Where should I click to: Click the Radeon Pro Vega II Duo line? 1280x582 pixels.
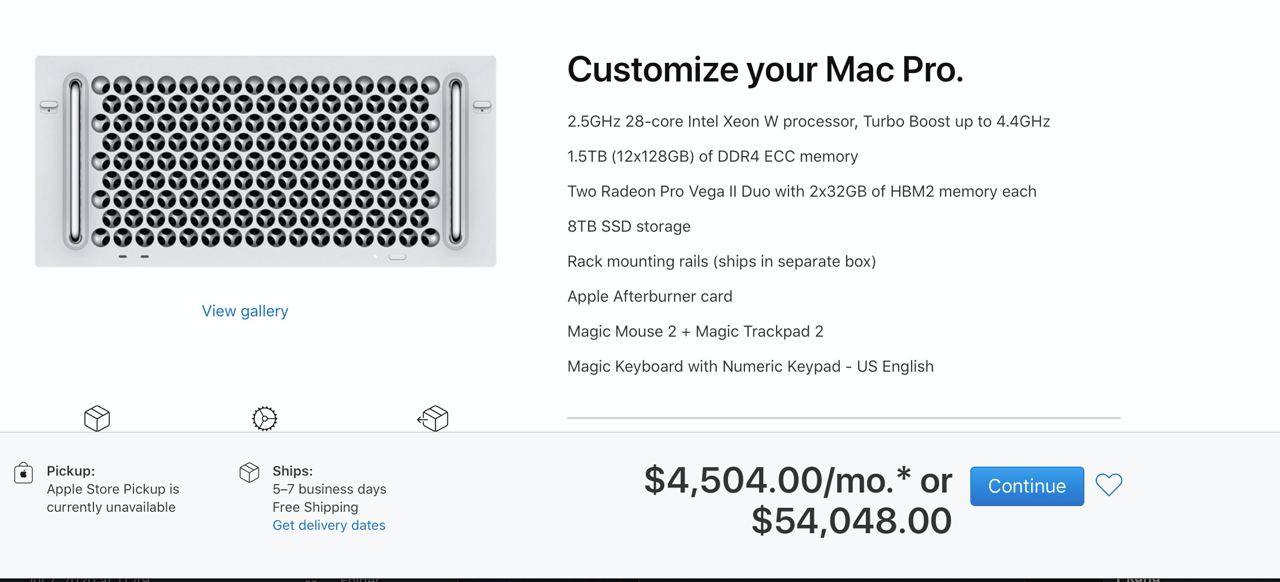click(801, 191)
